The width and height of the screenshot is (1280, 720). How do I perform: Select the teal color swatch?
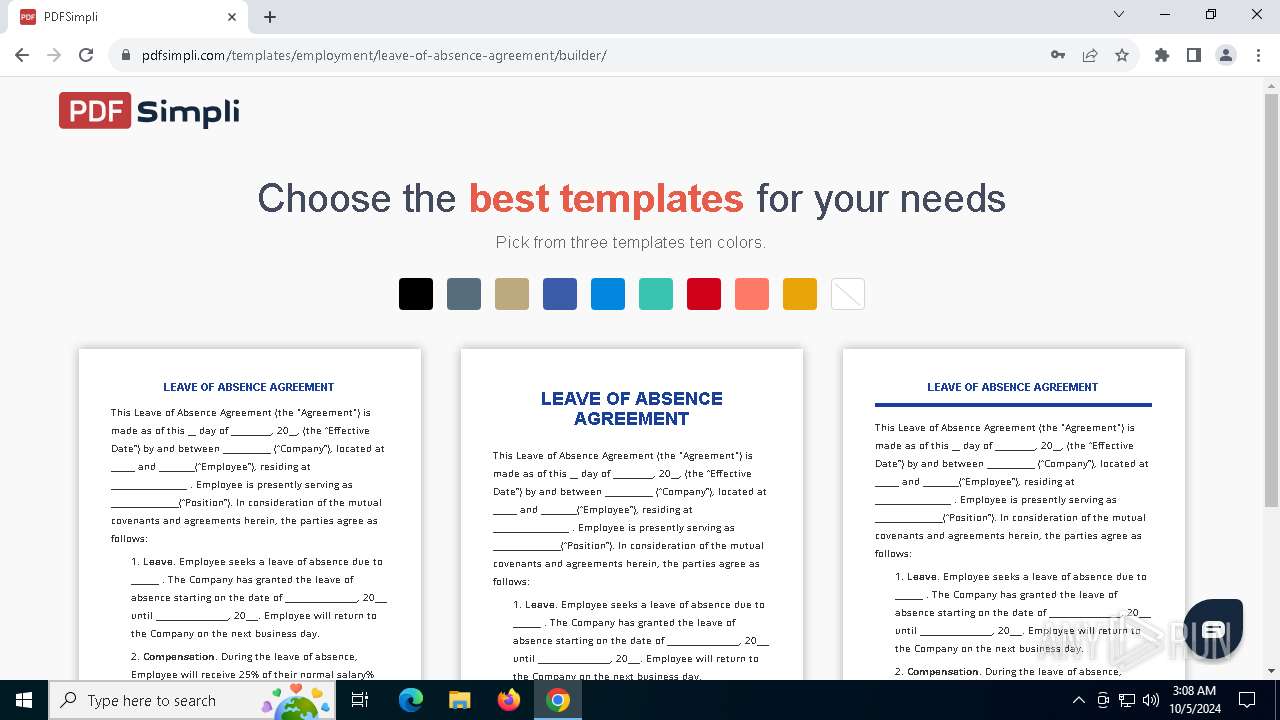[x=656, y=294]
